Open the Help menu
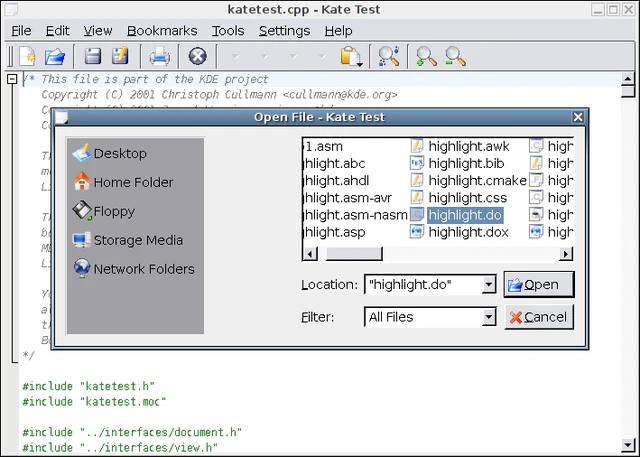The image size is (640, 457). click(338, 31)
